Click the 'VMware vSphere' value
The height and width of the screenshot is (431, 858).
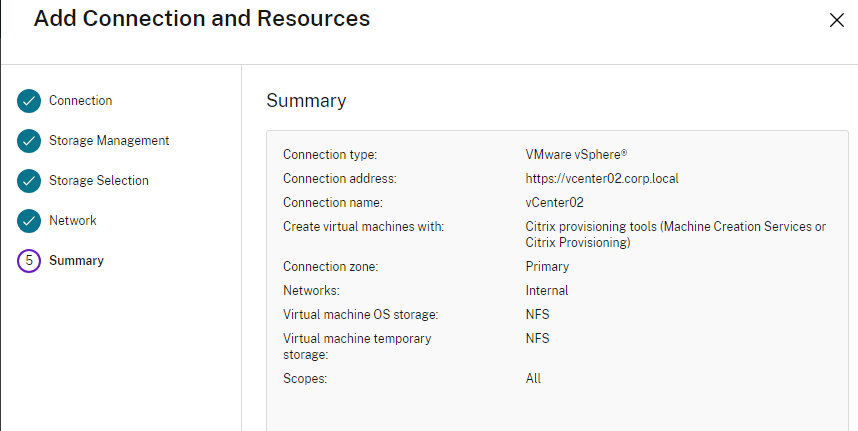pyautogui.click(x=576, y=155)
